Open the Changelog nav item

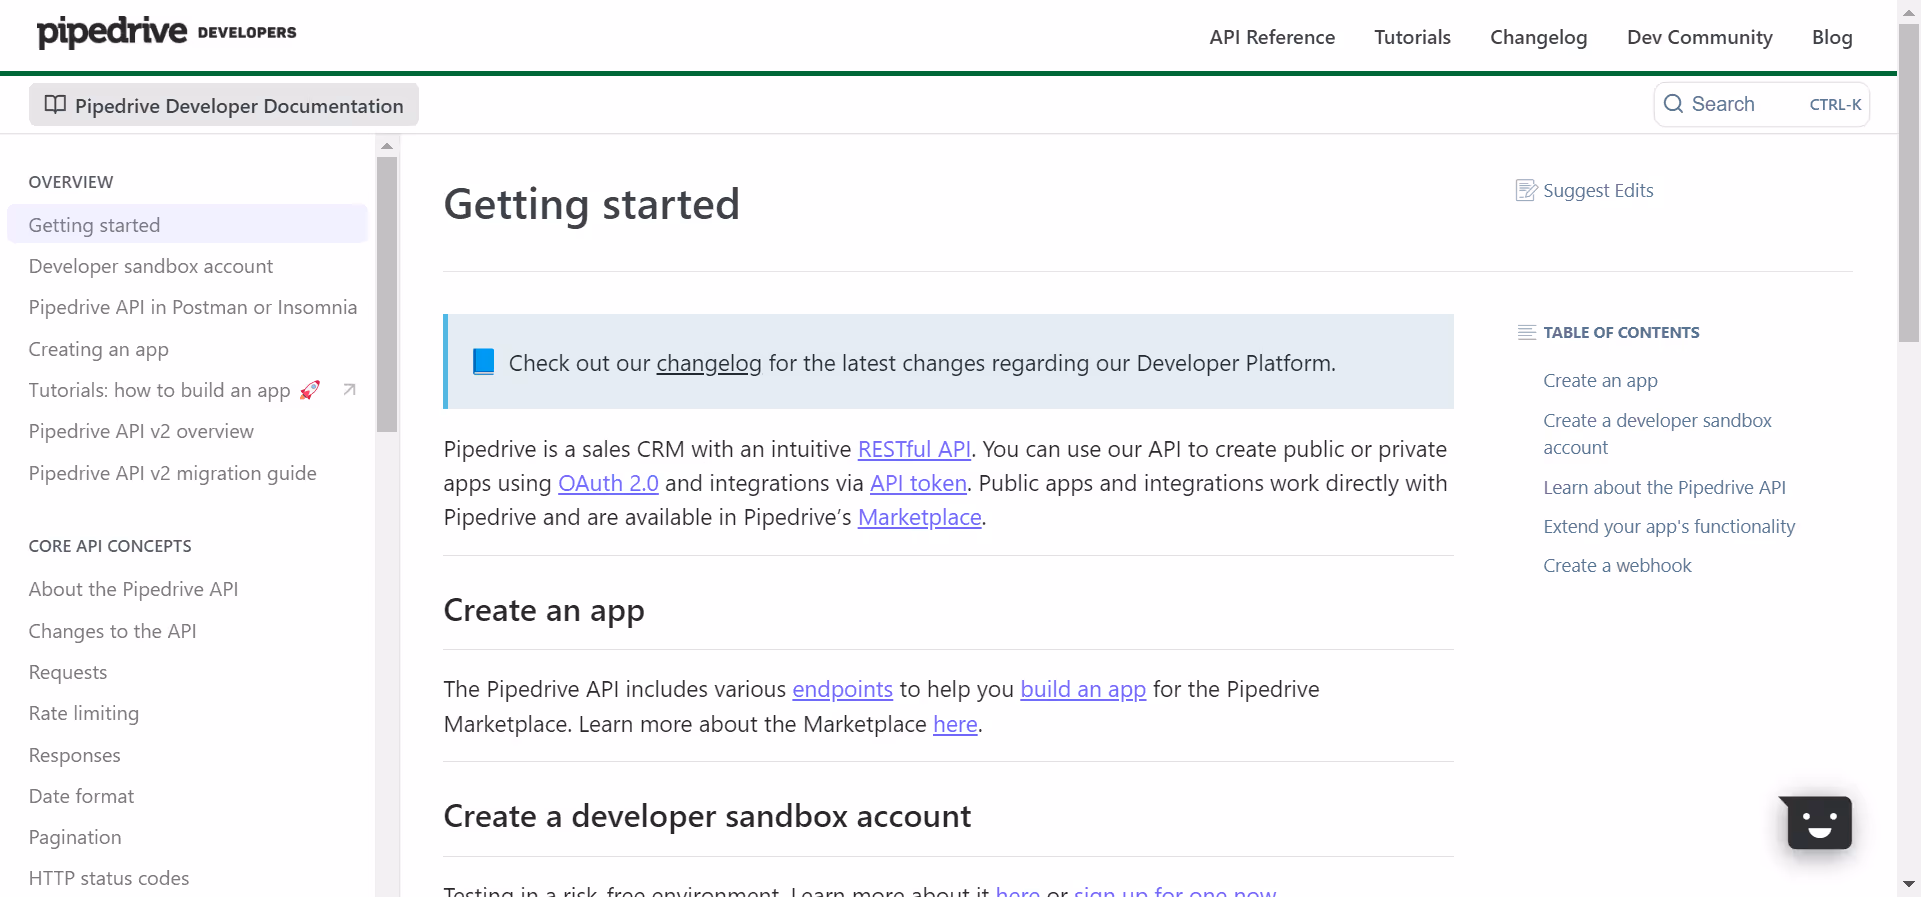pos(1538,37)
